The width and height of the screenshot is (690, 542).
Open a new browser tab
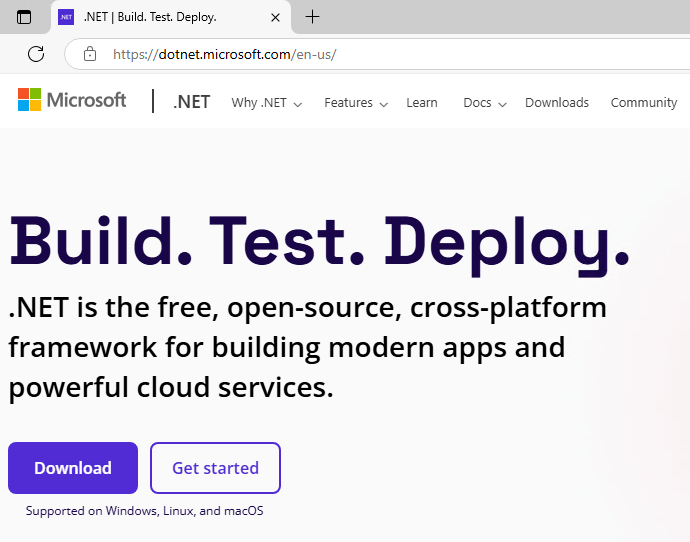coord(312,17)
